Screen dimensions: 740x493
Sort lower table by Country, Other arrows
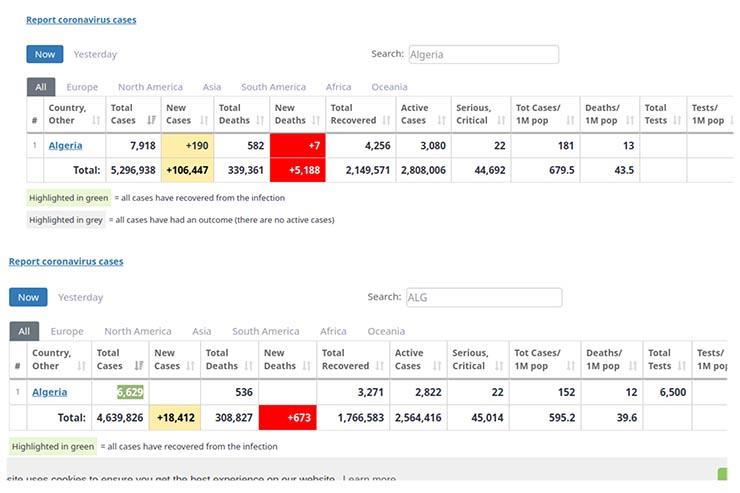(x=81, y=366)
